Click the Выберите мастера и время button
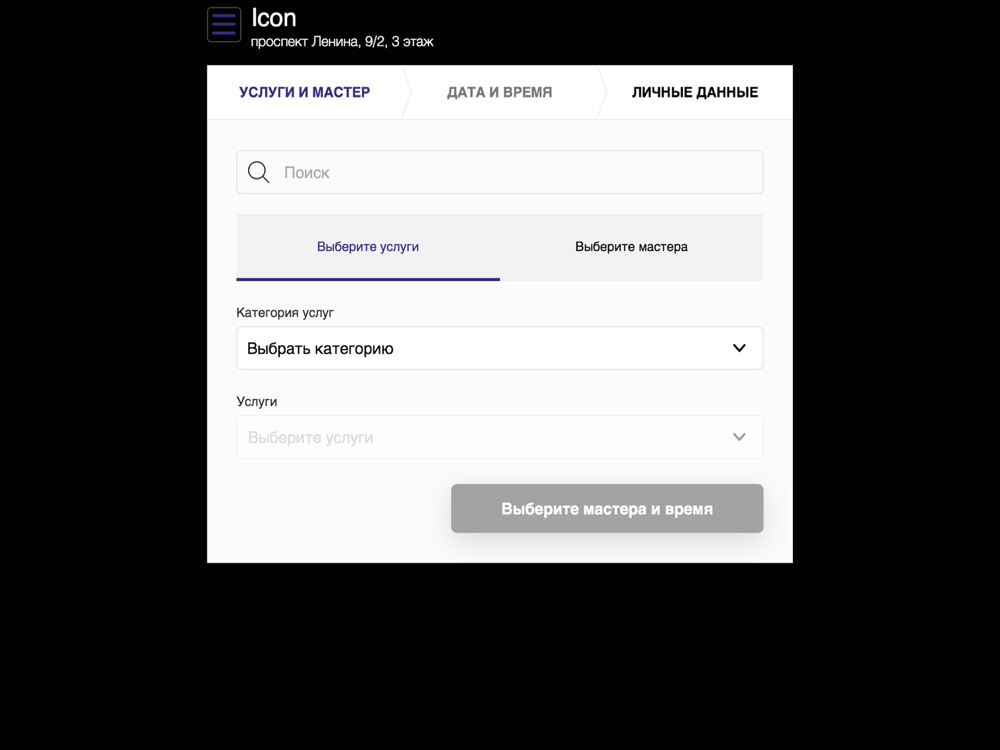Viewport: 1000px width, 750px height. tap(607, 508)
